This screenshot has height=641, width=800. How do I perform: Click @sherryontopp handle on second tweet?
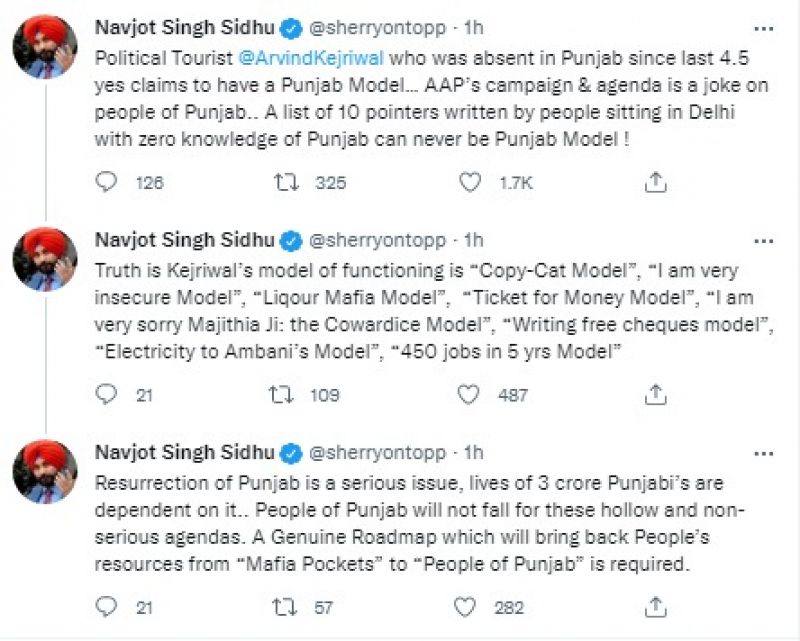click(375, 239)
